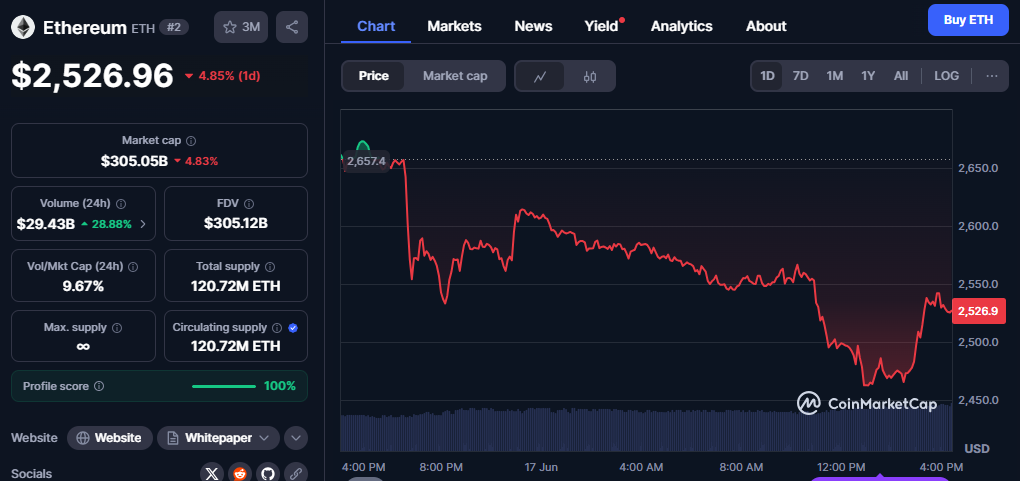
Task: Click the $305.12B FDV value
Action: coord(235,223)
